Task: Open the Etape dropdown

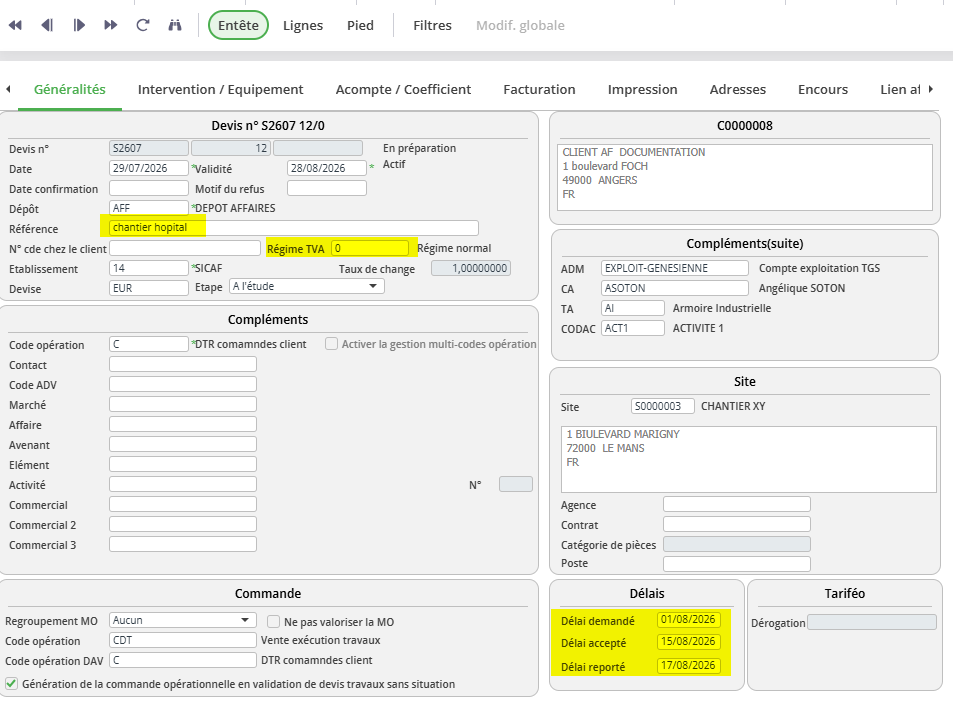Action: (307, 286)
